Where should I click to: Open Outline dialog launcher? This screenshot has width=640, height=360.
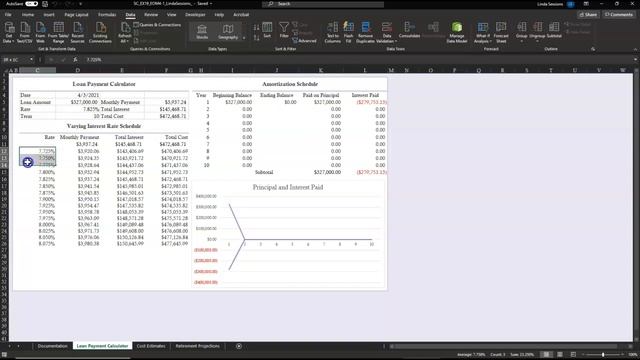[x=593, y=49]
